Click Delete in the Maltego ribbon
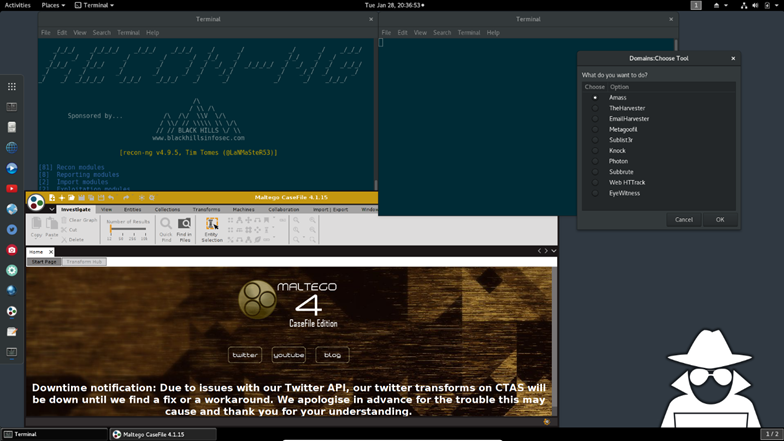The width and height of the screenshot is (784, 441). [72, 240]
